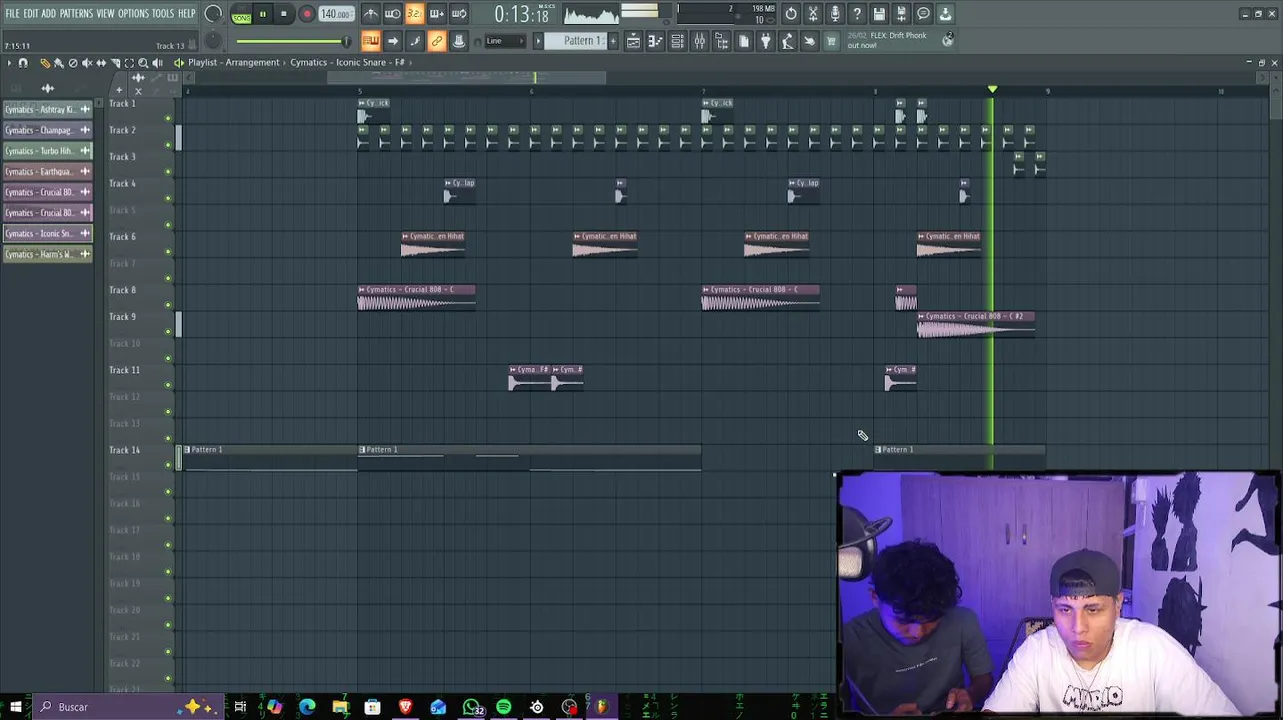Open Cymatics - Iconic Snare breadcrumb
The image size is (1283, 720).
click(347, 62)
